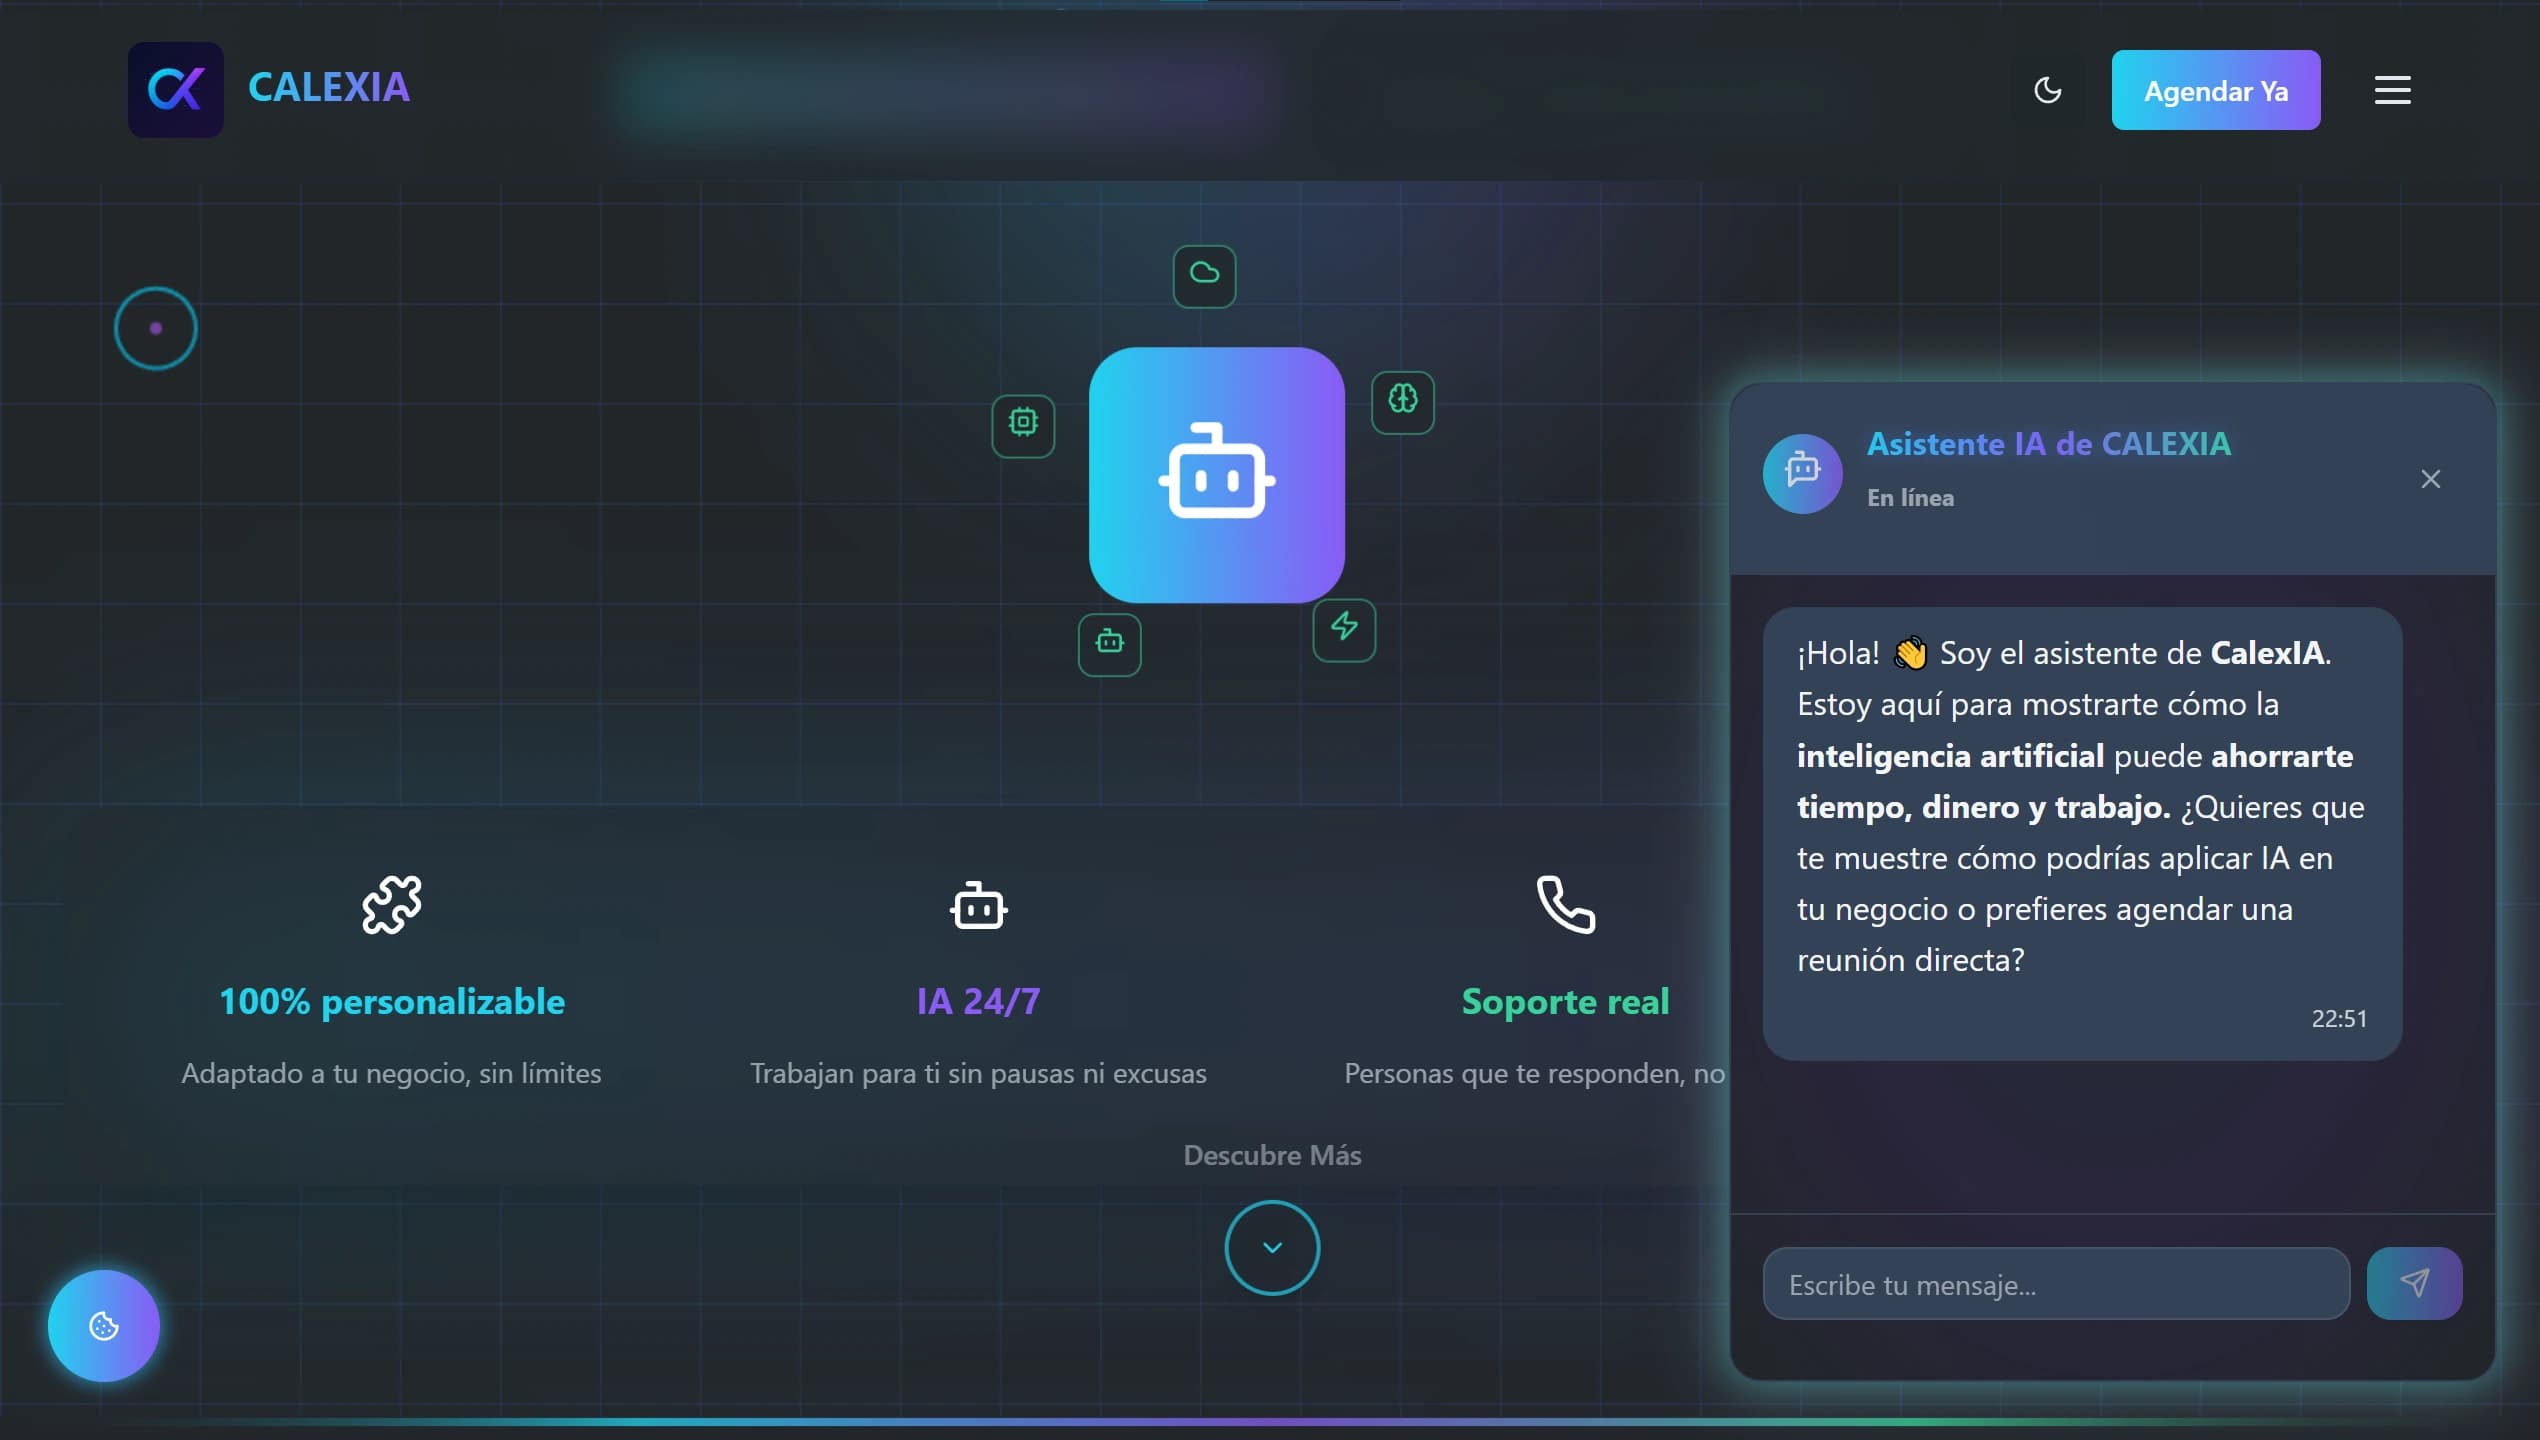Viewport: 2540px width, 1440px height.
Task: Click the large central robot icon
Action: (x=1216, y=475)
